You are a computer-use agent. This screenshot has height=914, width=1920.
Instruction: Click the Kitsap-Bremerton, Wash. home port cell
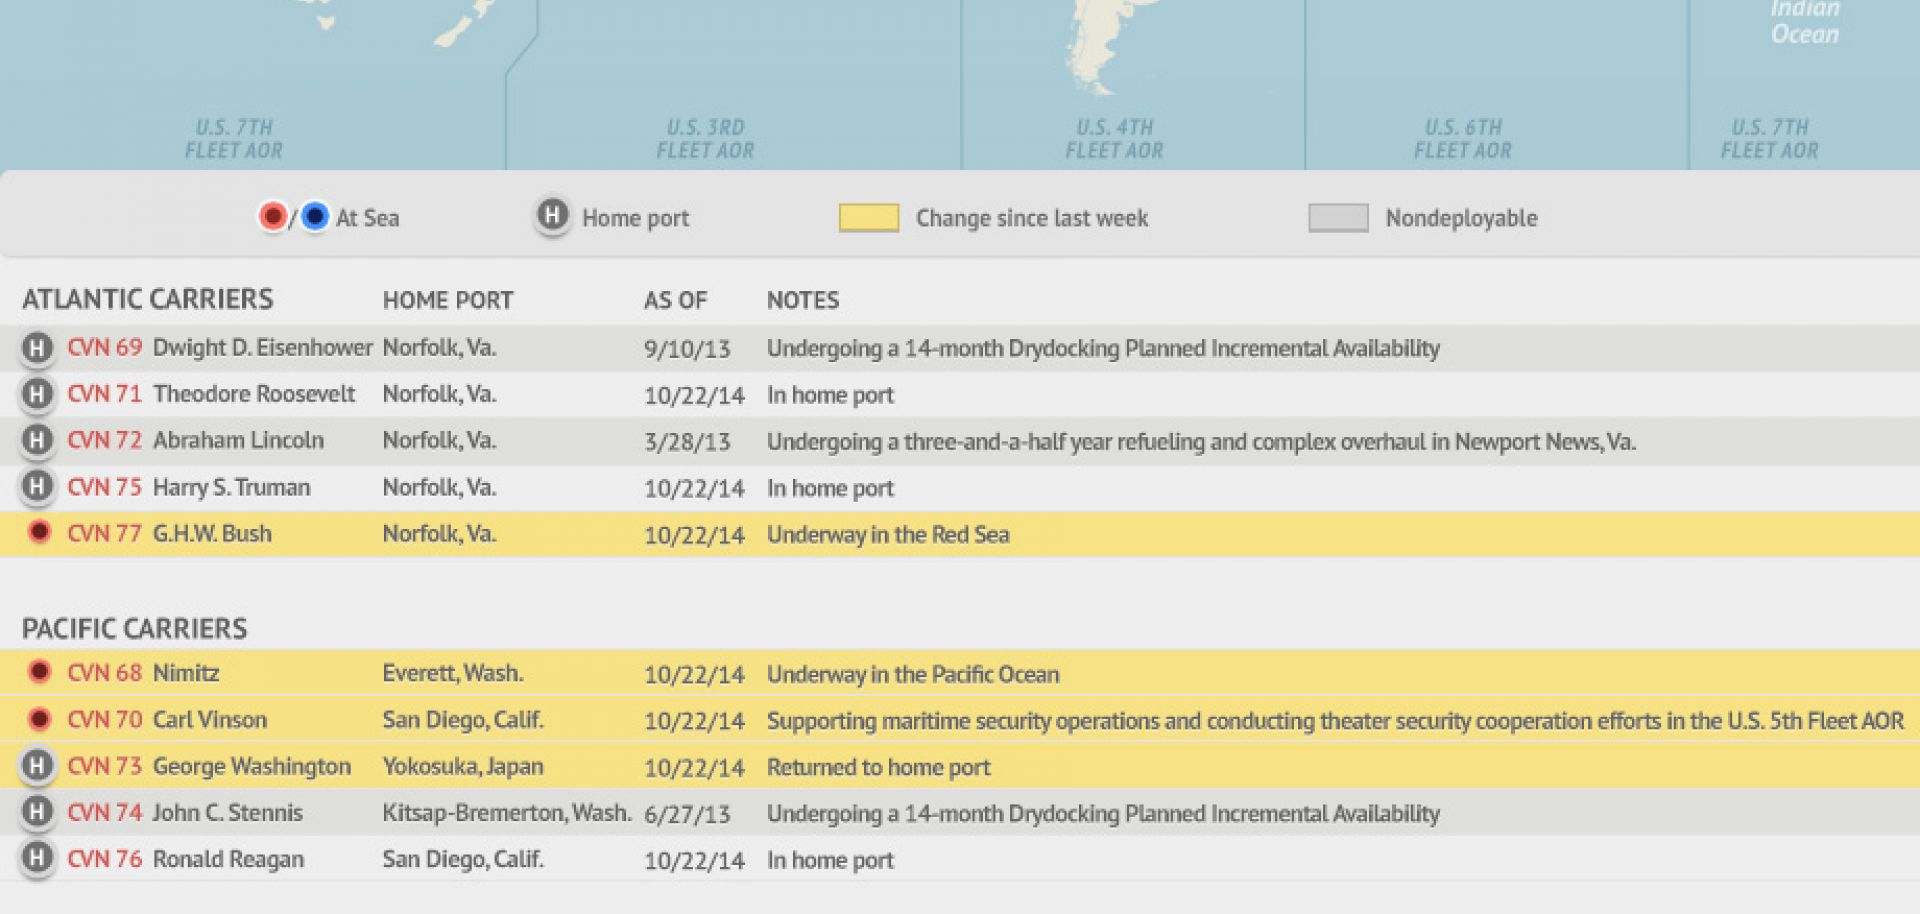click(x=507, y=813)
